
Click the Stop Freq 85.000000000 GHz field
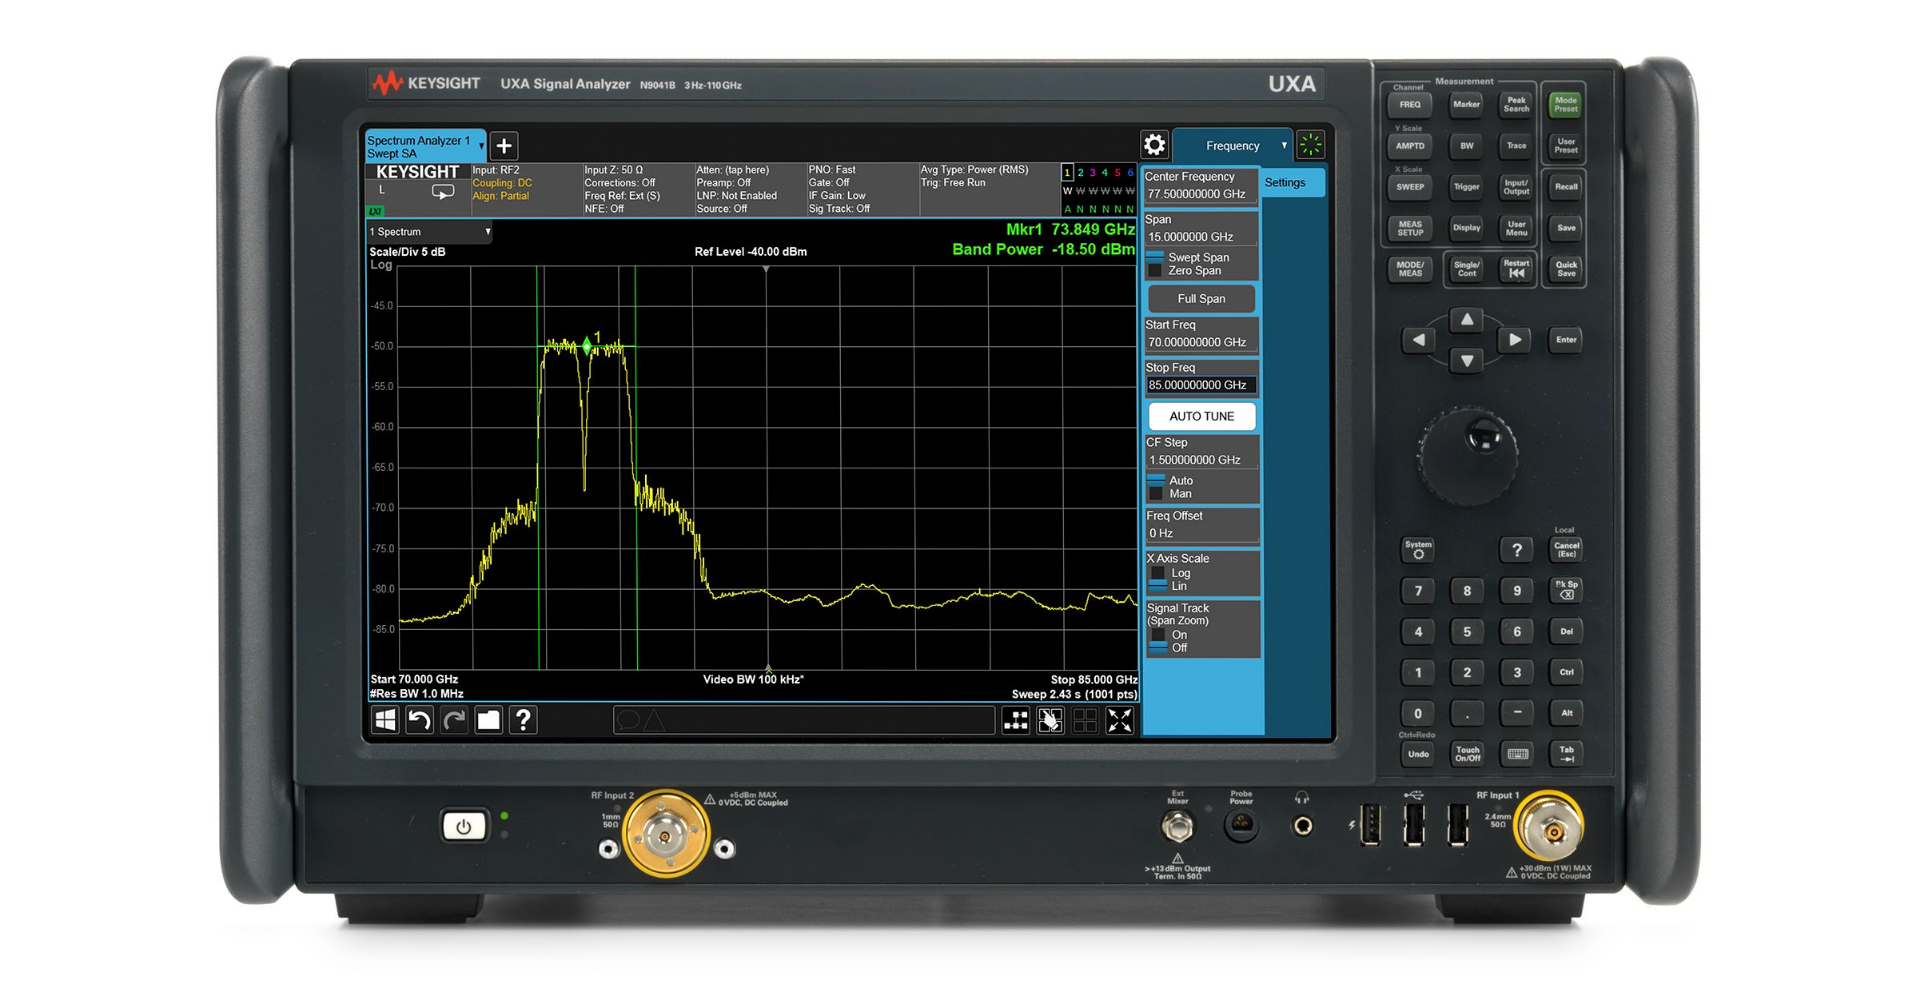point(1201,385)
